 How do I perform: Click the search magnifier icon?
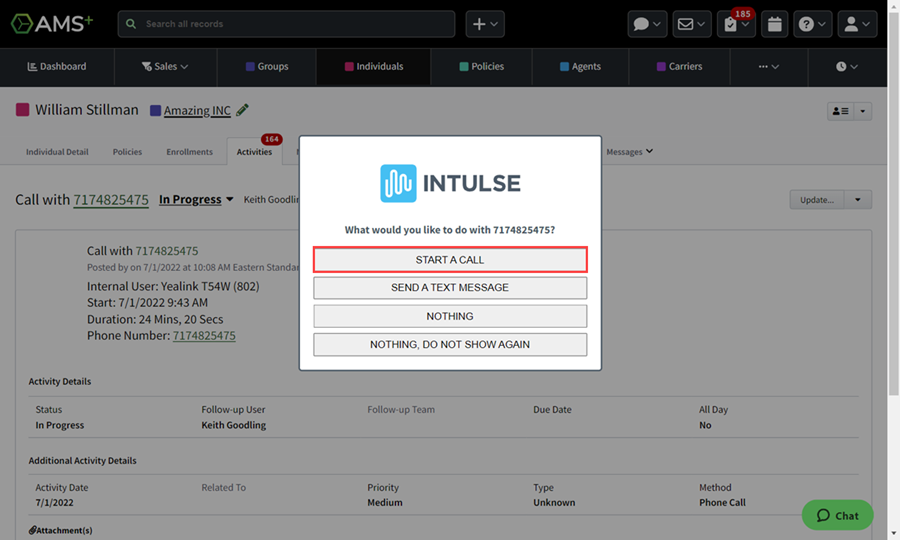[131, 24]
